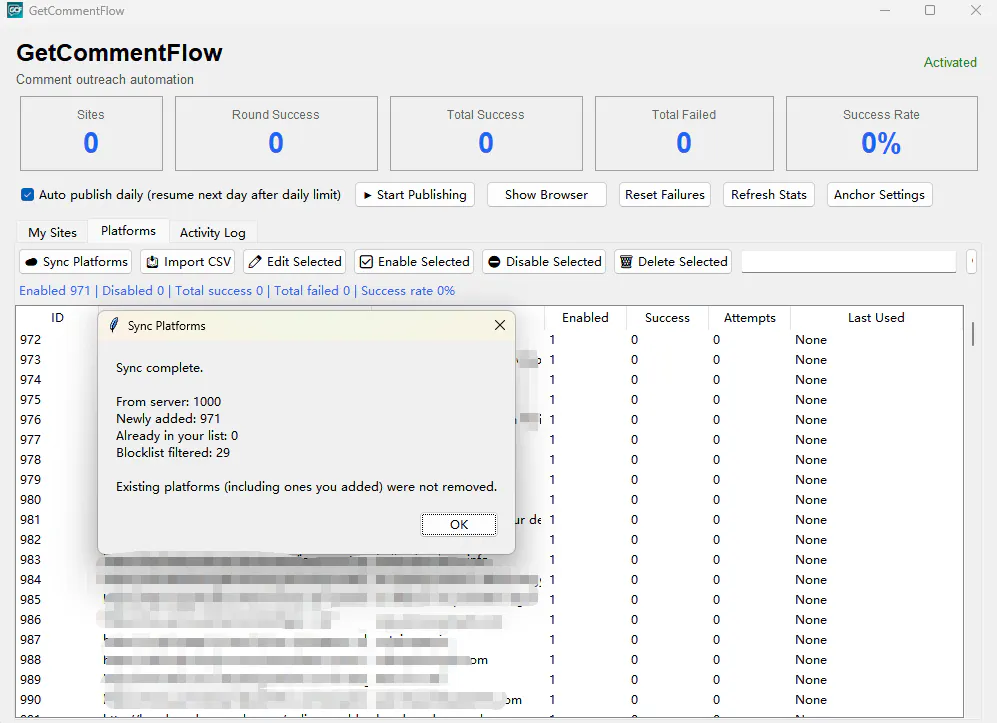Click 'Blocklist filtered: 29' in dialog
This screenshot has width=997, height=723.
click(173, 453)
